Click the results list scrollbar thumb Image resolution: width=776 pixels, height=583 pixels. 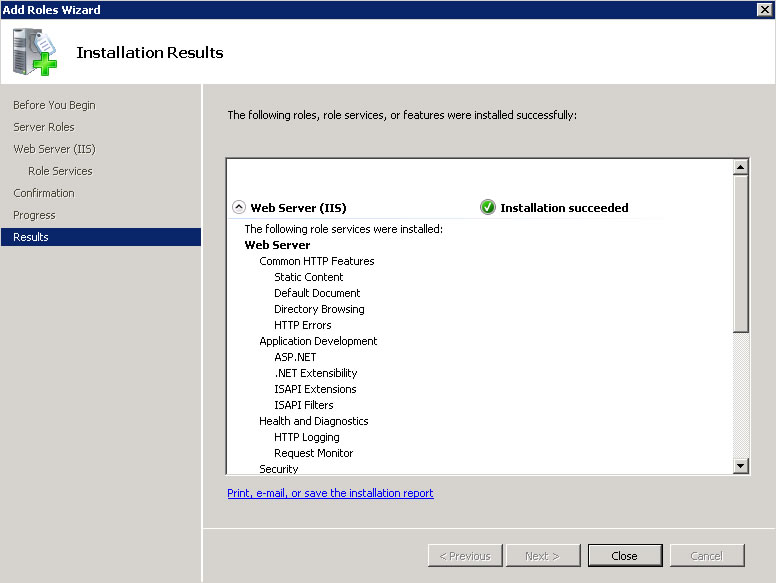[x=740, y=253]
